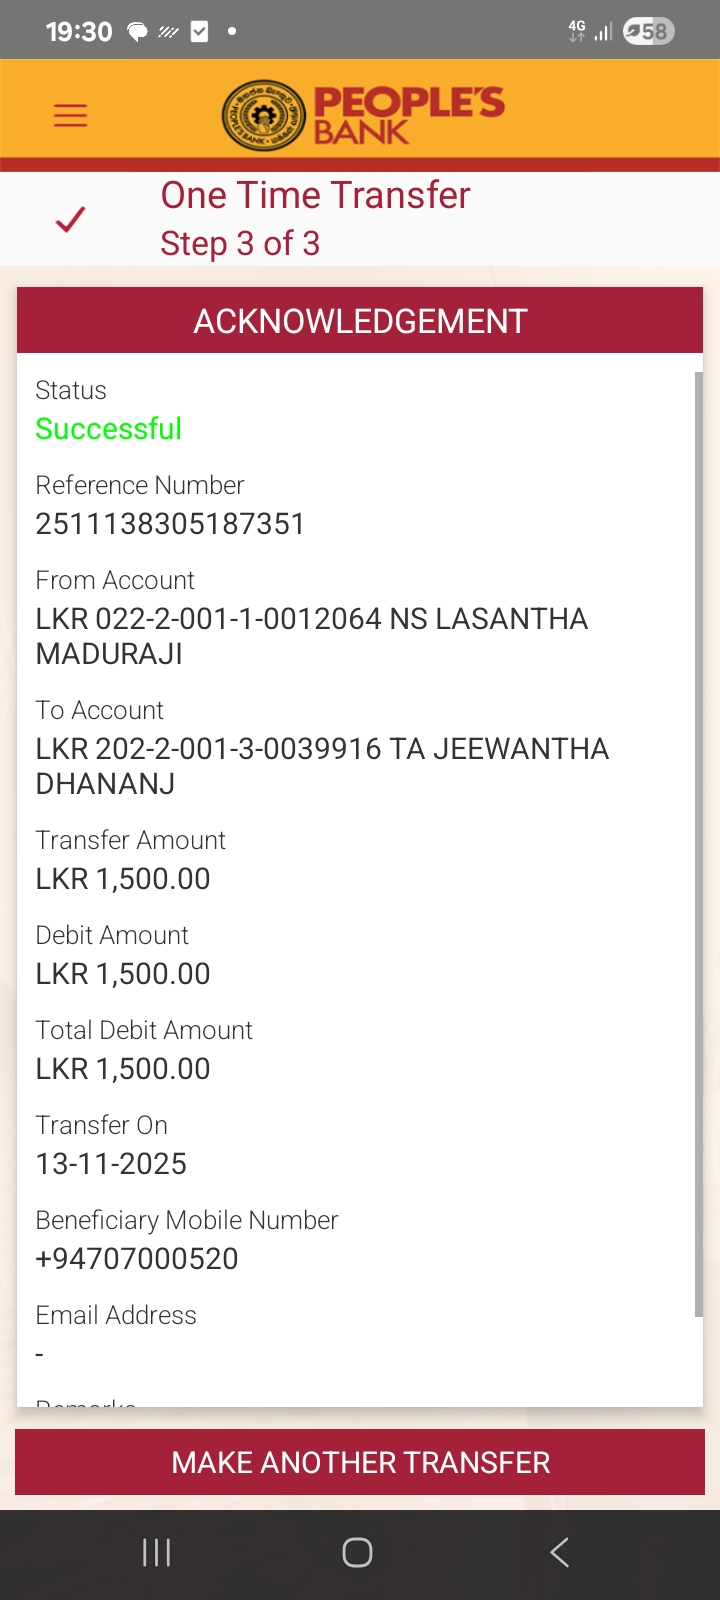Screen dimensions: 720x1600
Task: Tap the checkbox notification icon in status bar
Action: click(200, 32)
